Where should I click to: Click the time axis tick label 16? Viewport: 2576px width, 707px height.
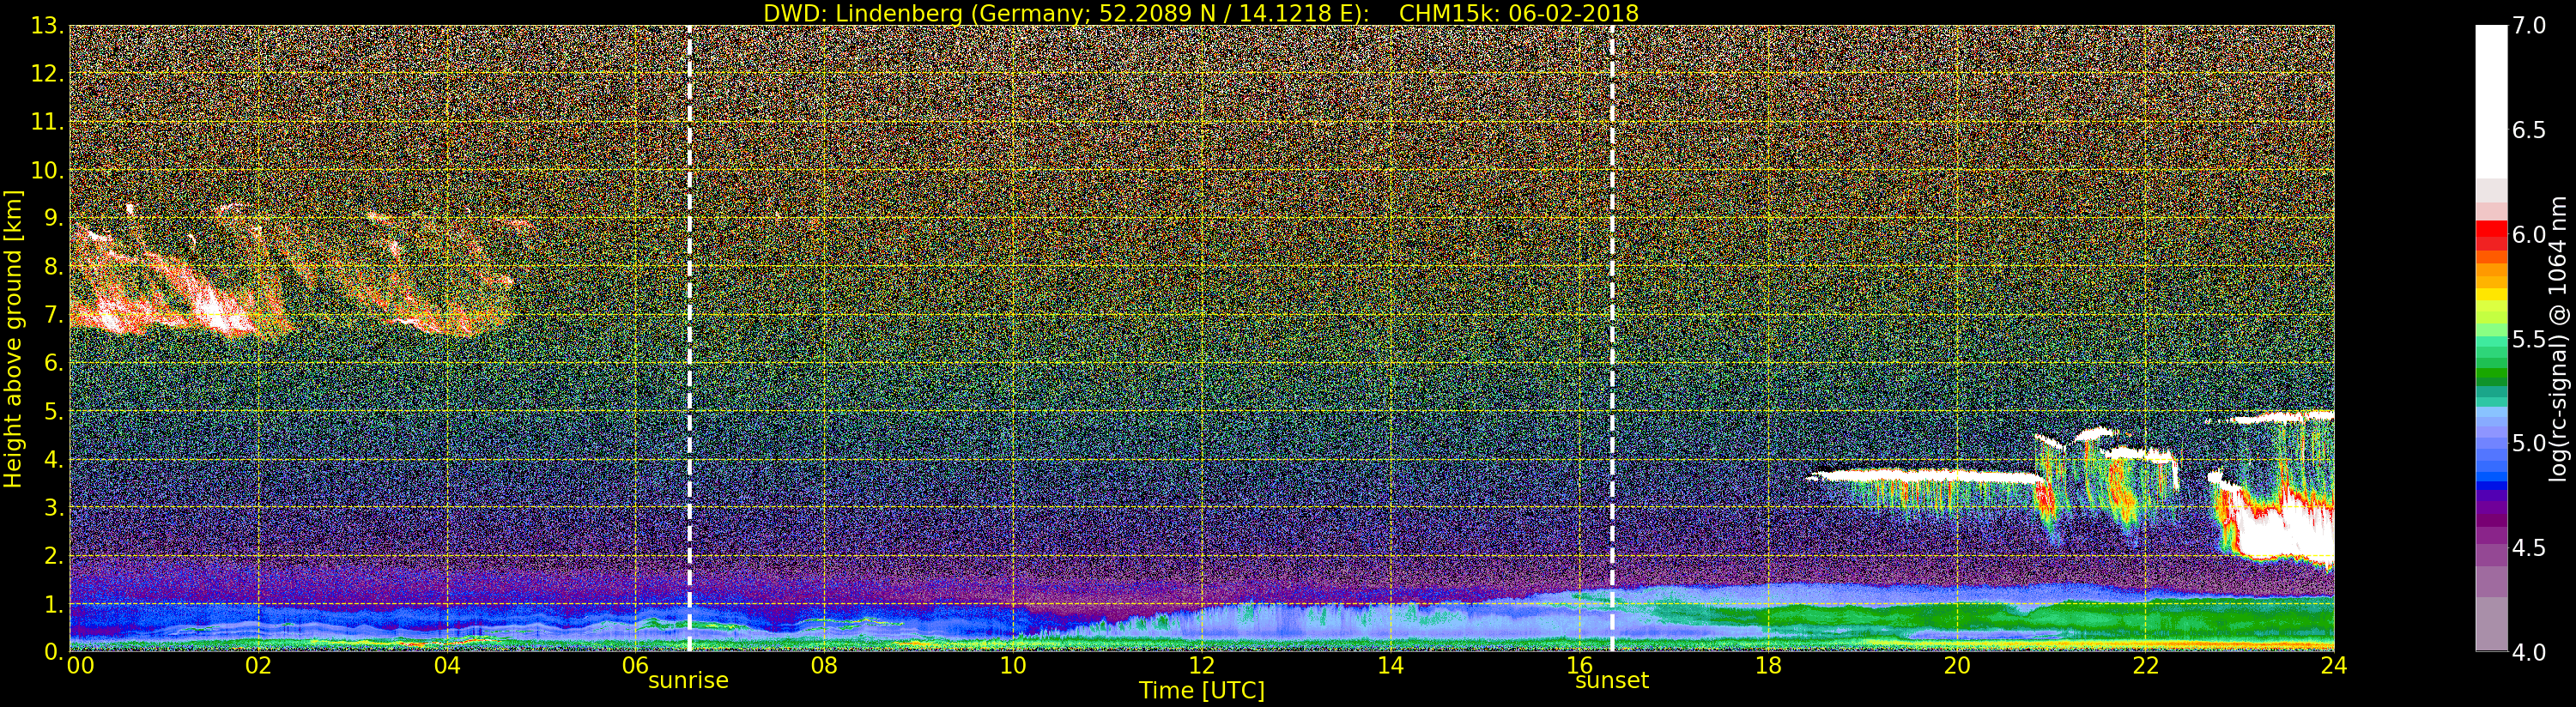click(x=1579, y=665)
